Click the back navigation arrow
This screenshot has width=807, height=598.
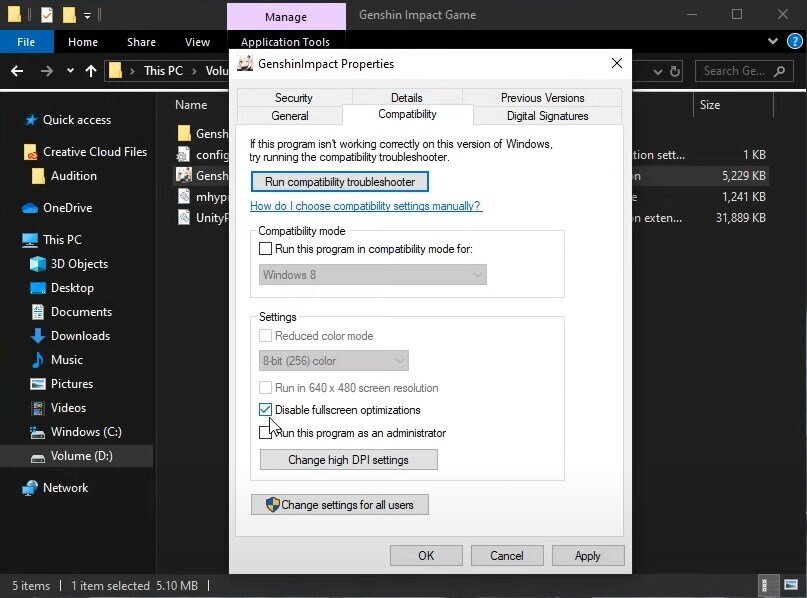click(17, 71)
